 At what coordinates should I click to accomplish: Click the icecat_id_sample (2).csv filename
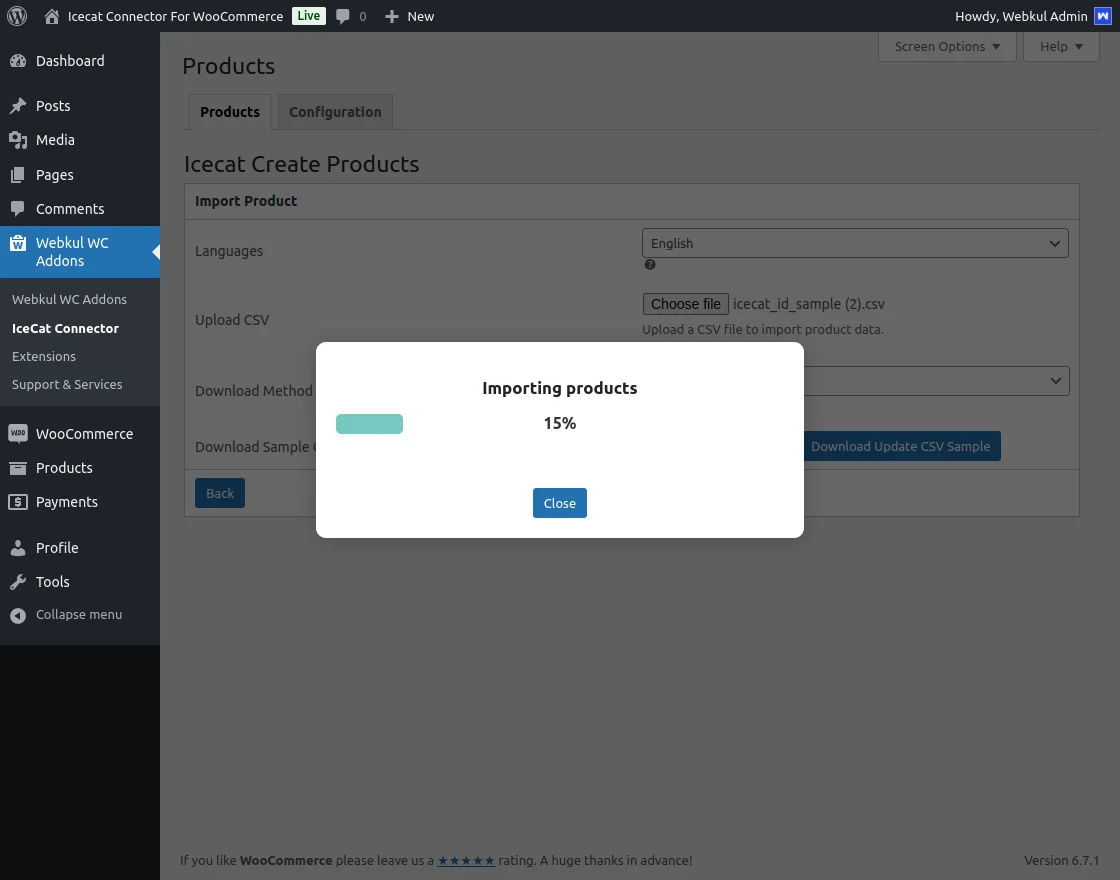pos(809,304)
